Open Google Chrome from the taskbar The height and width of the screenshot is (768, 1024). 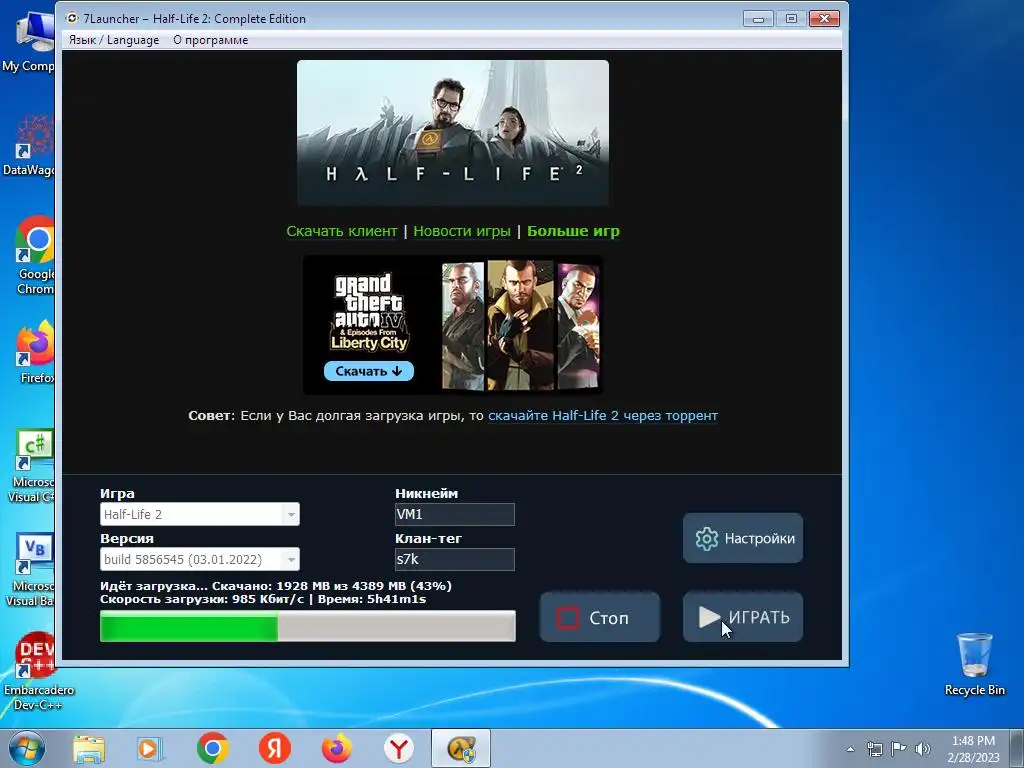[212, 749]
